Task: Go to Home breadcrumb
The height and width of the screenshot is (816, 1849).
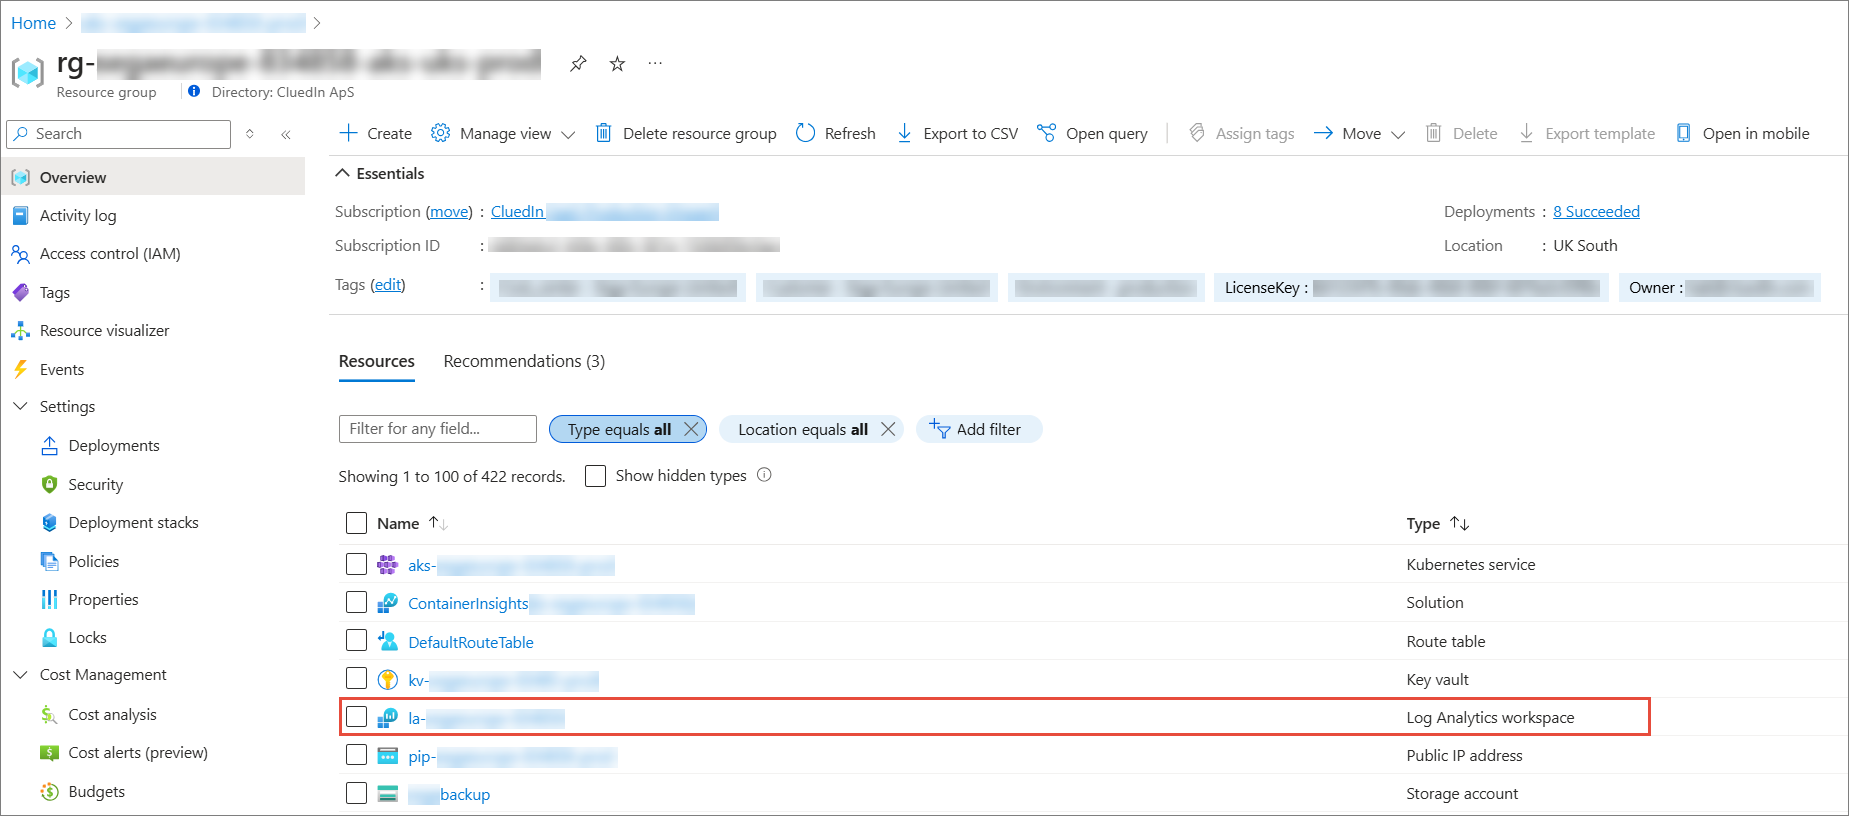Action: (x=33, y=23)
